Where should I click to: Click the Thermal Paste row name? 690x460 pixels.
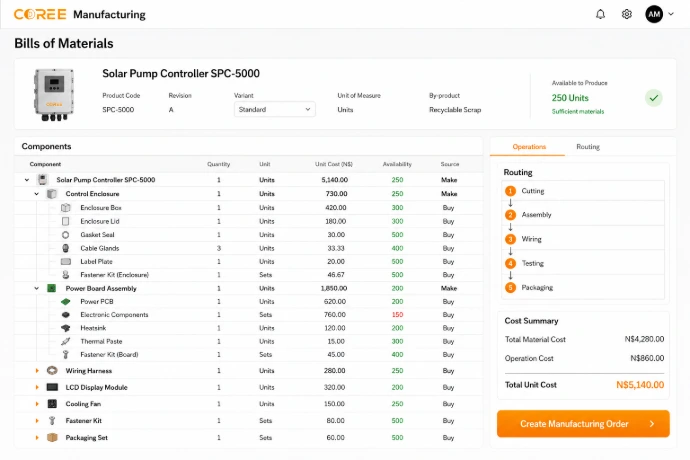pyautogui.click(x=101, y=341)
